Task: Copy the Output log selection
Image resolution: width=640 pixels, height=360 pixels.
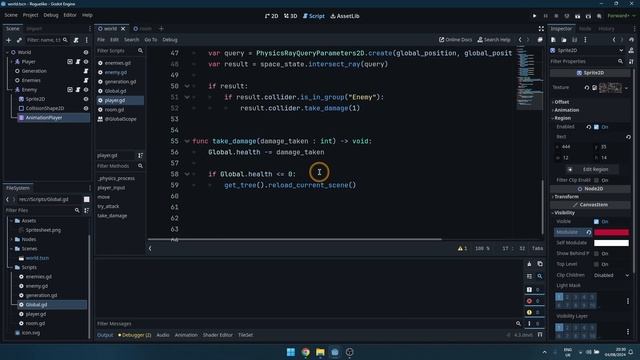Action: point(540,264)
